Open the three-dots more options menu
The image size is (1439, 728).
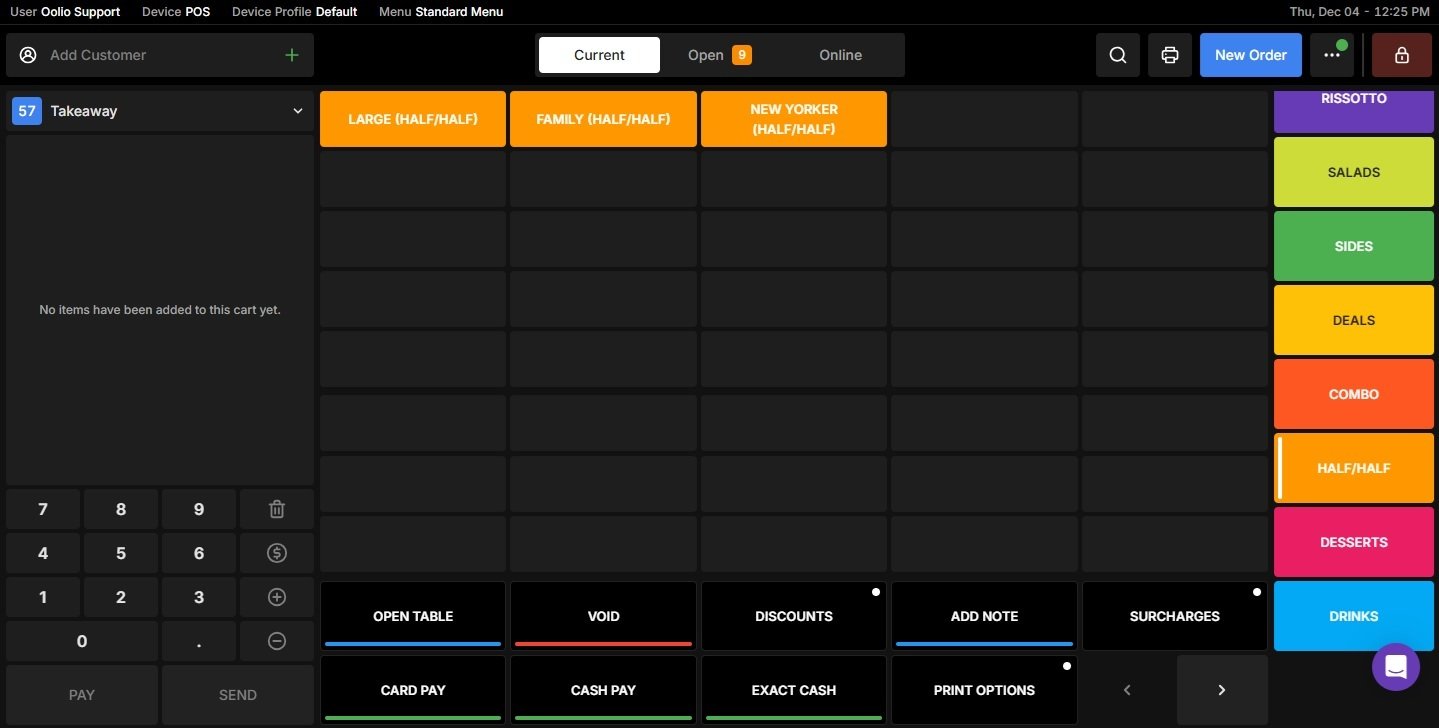point(1331,55)
